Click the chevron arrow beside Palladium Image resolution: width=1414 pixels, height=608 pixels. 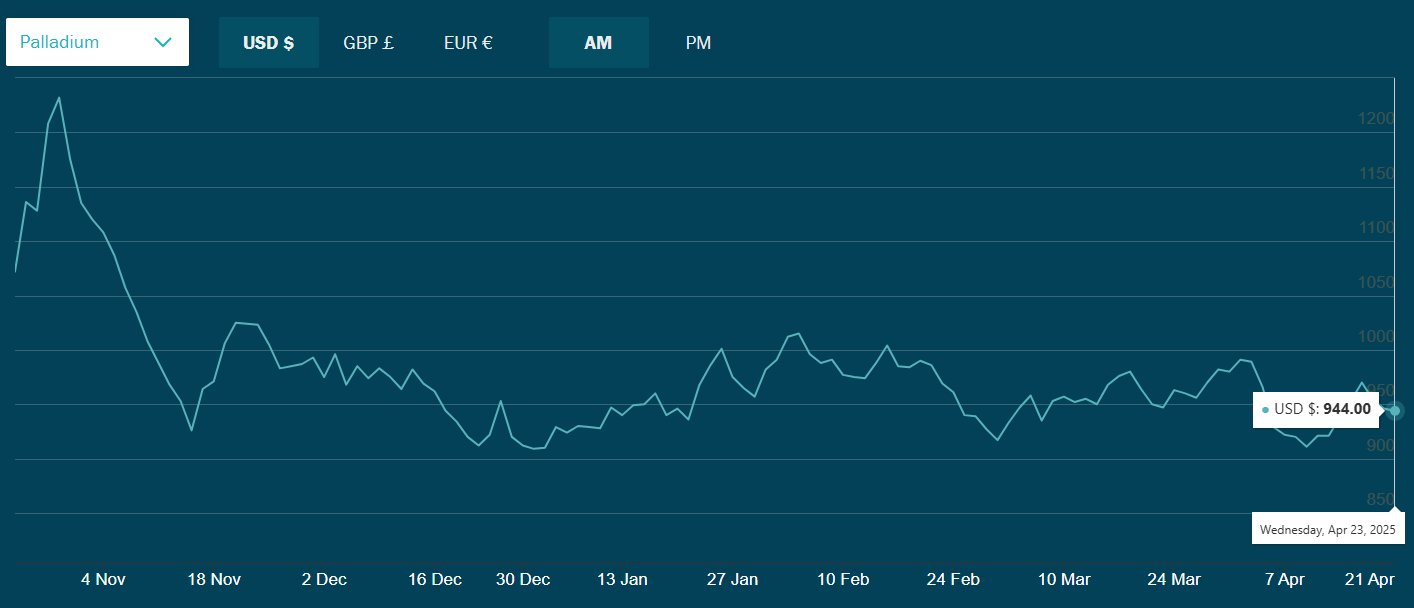[164, 42]
